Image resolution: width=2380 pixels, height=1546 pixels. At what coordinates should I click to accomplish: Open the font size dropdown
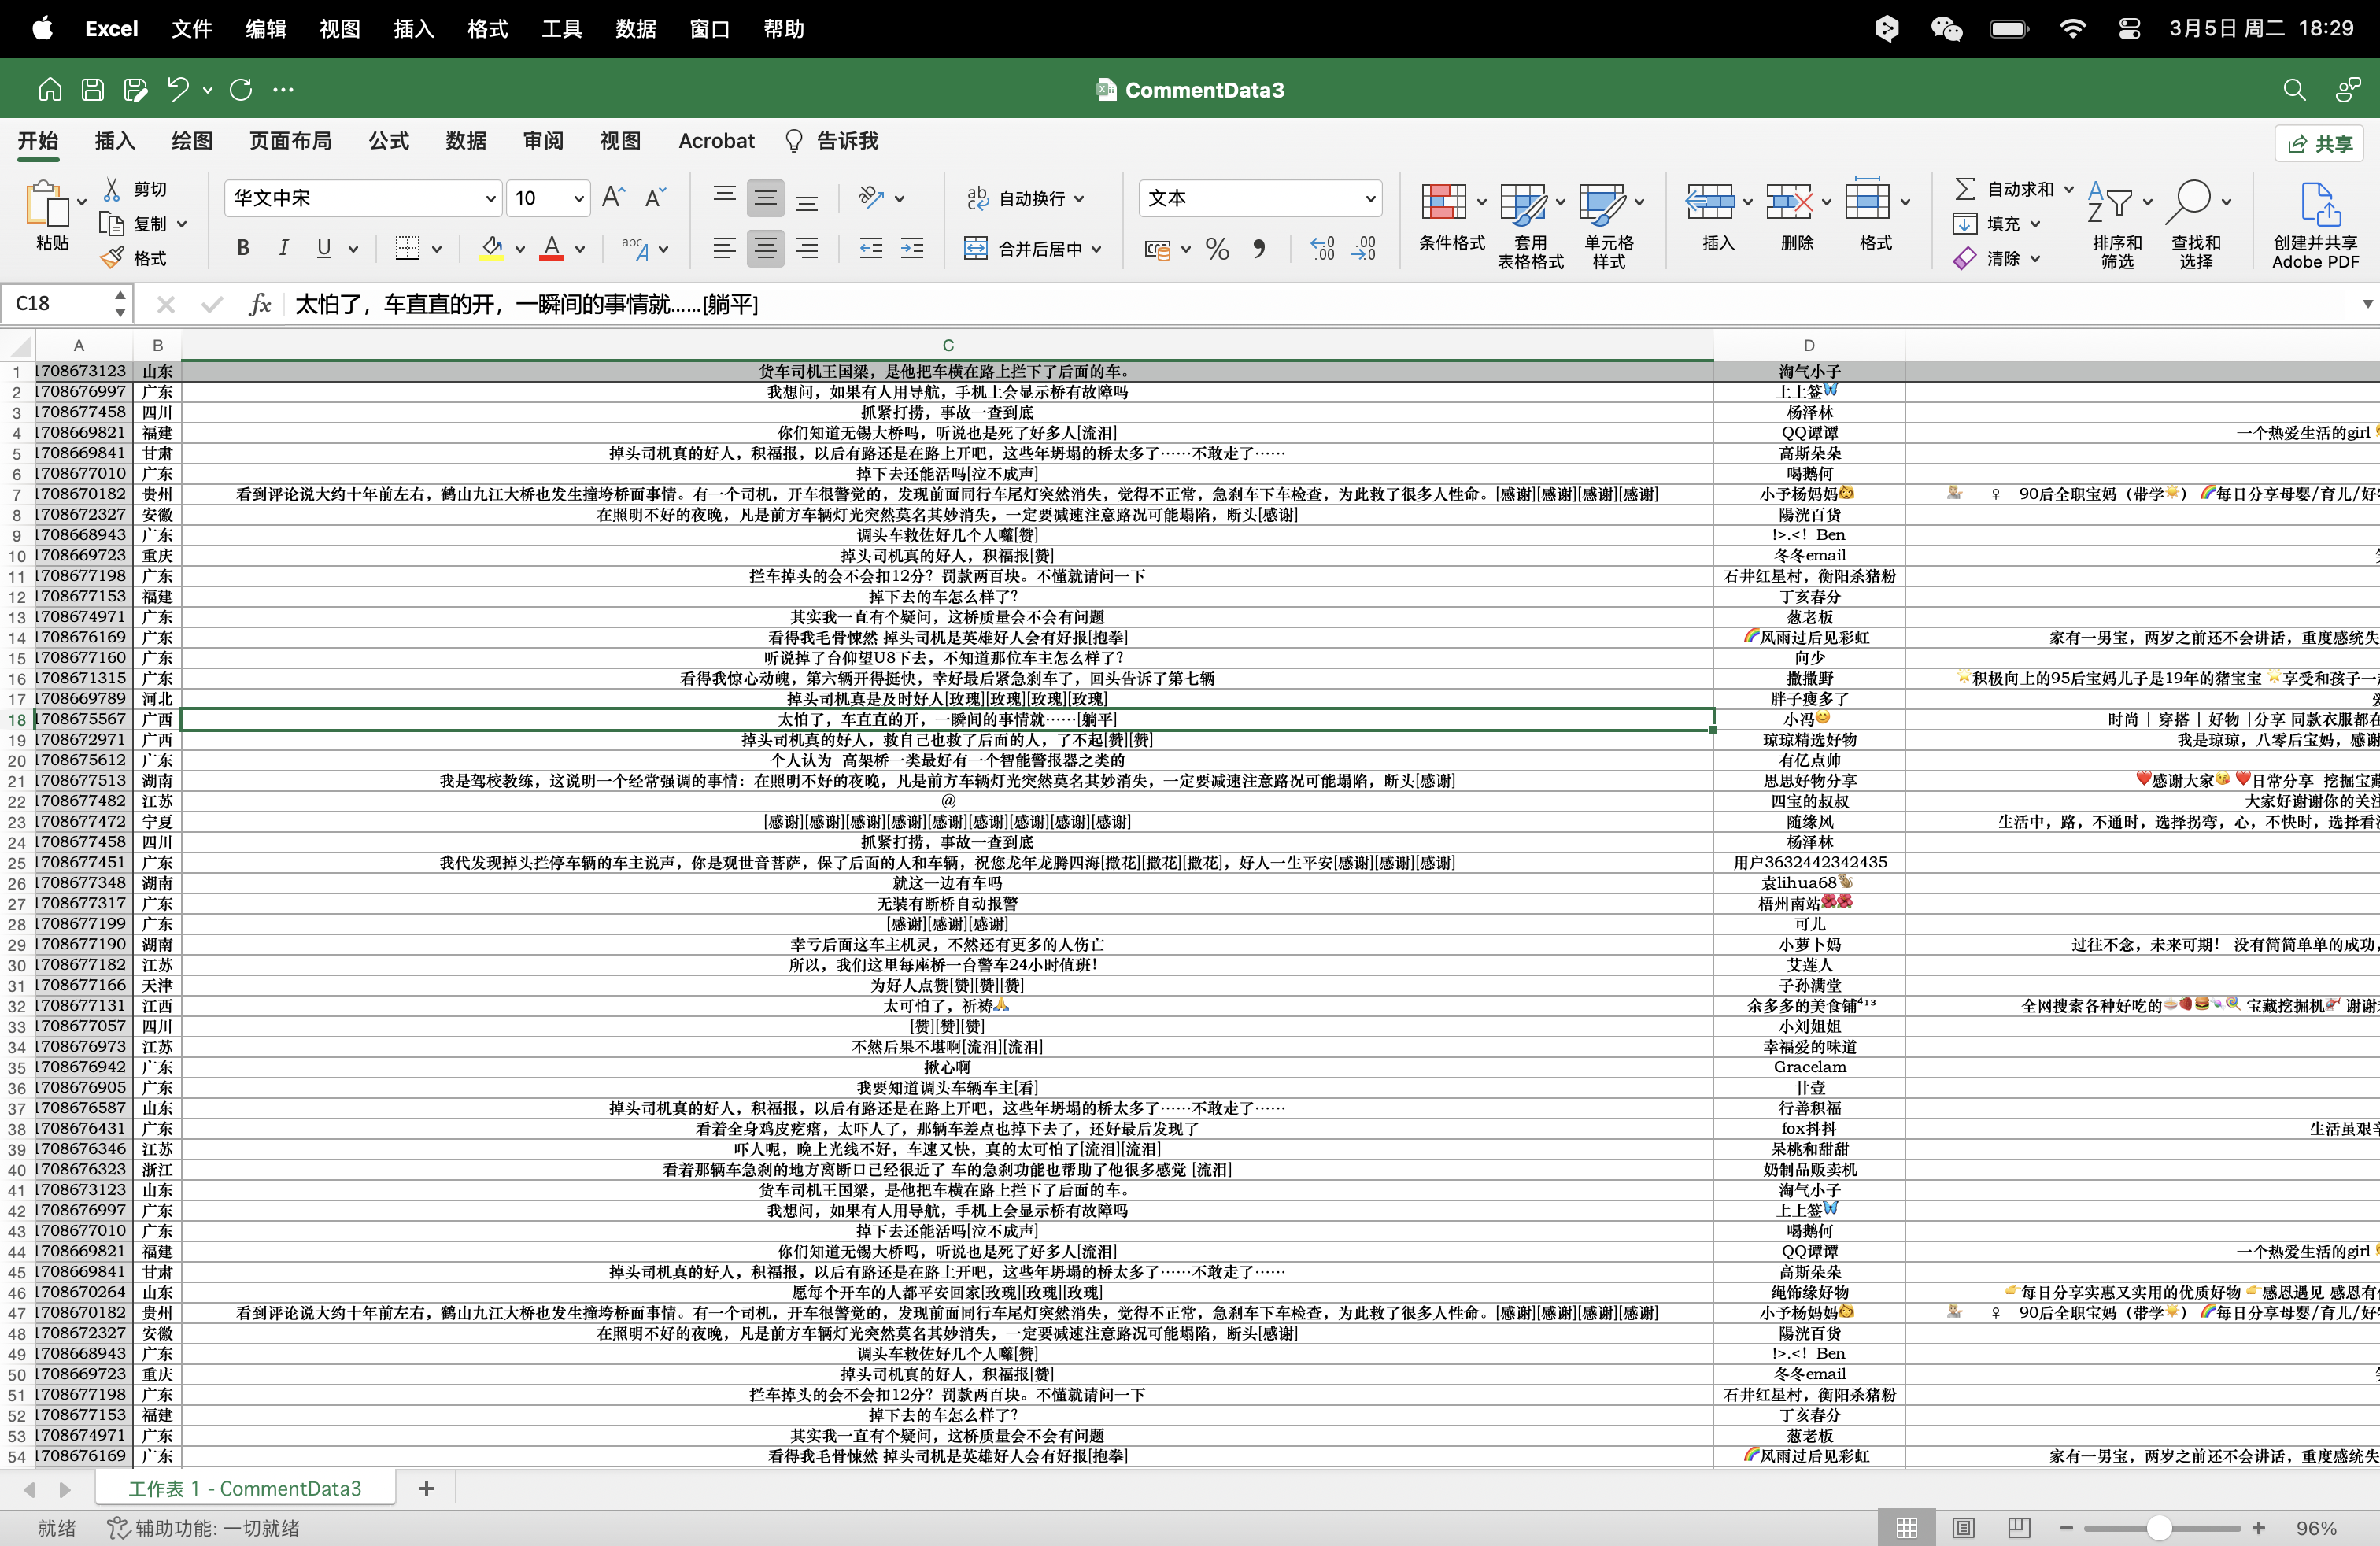pyautogui.click(x=578, y=199)
